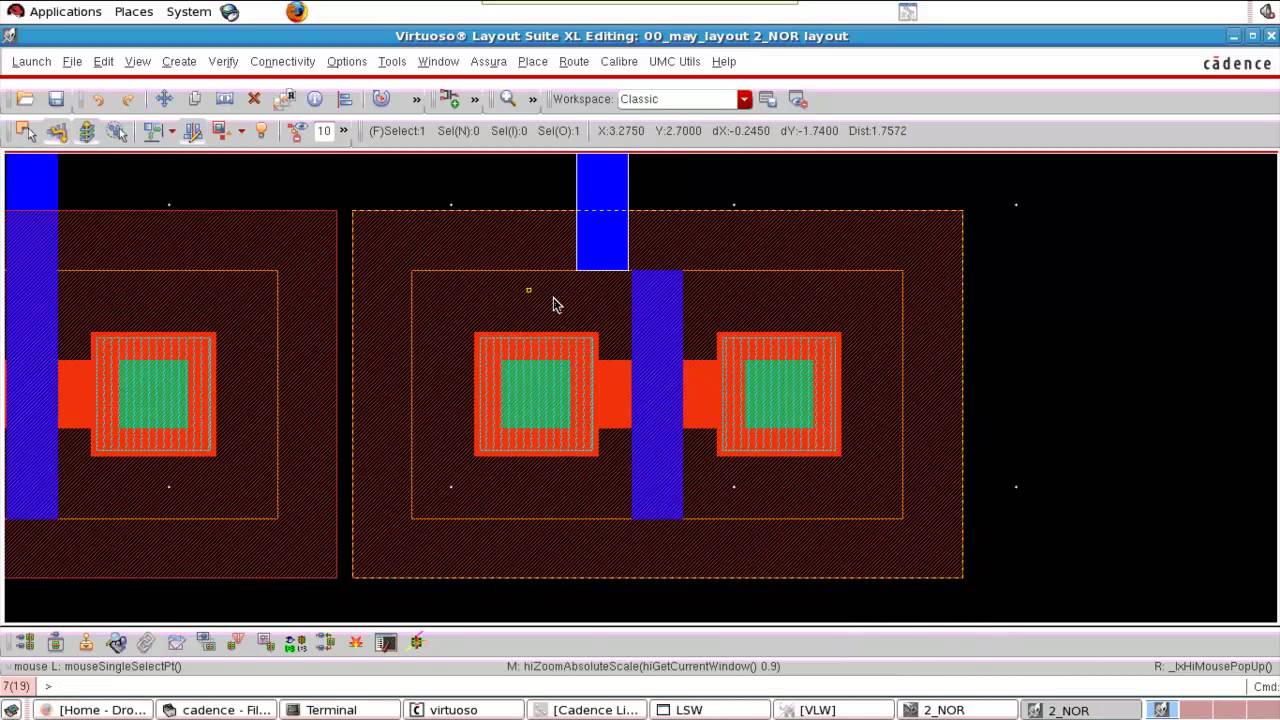Click the magnet snap icon

point(381,99)
